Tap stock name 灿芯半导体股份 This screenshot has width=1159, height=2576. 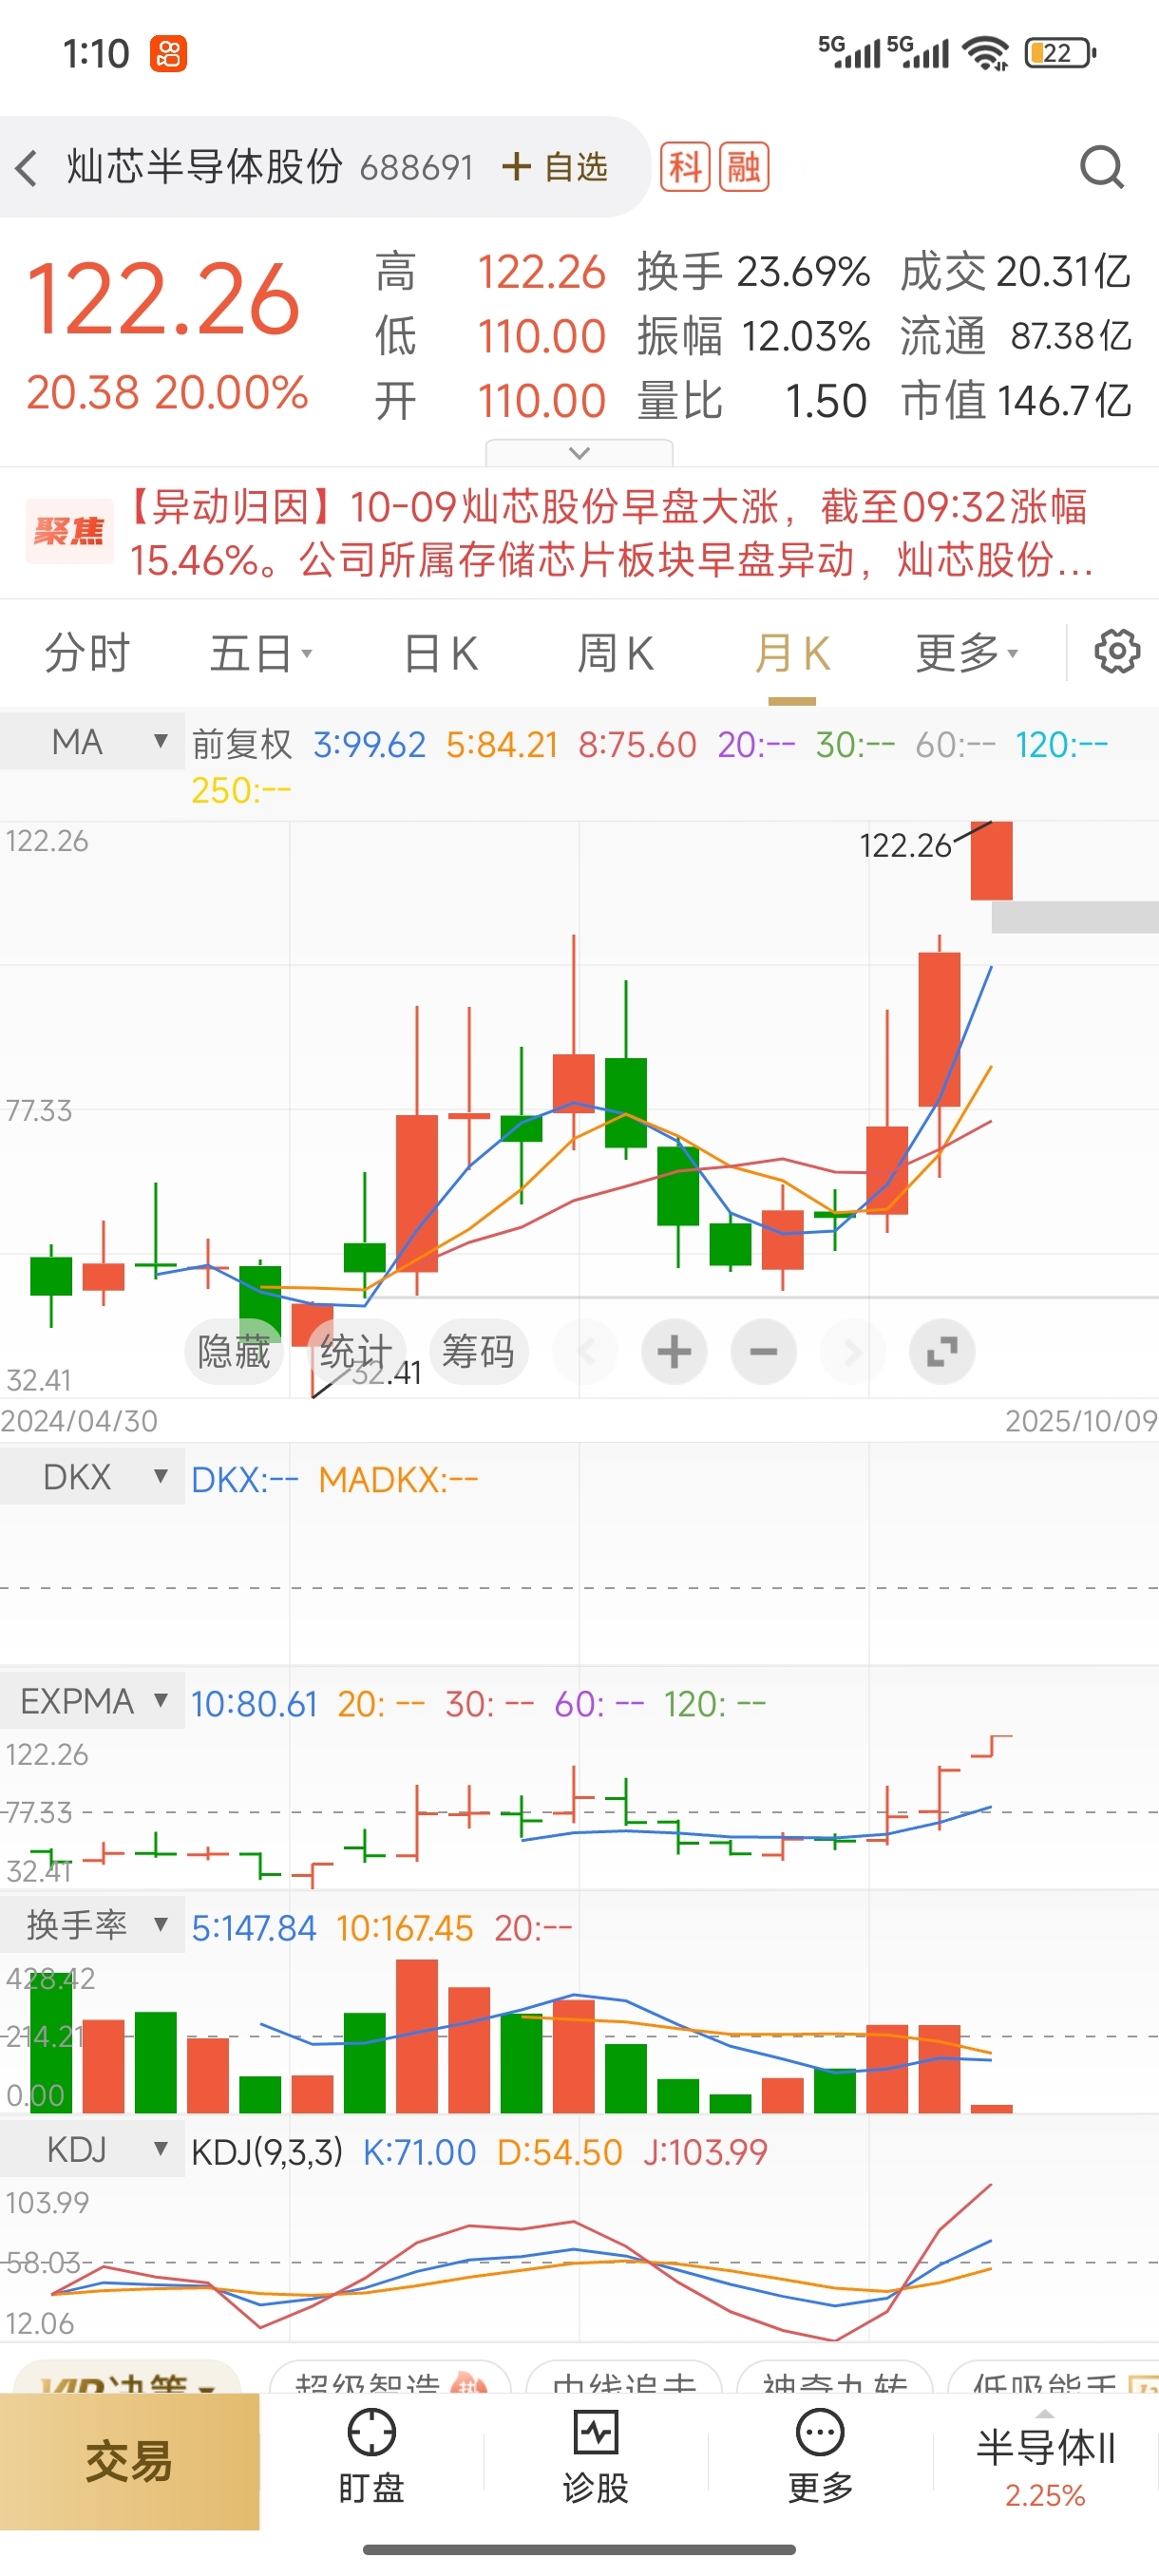click(x=205, y=167)
